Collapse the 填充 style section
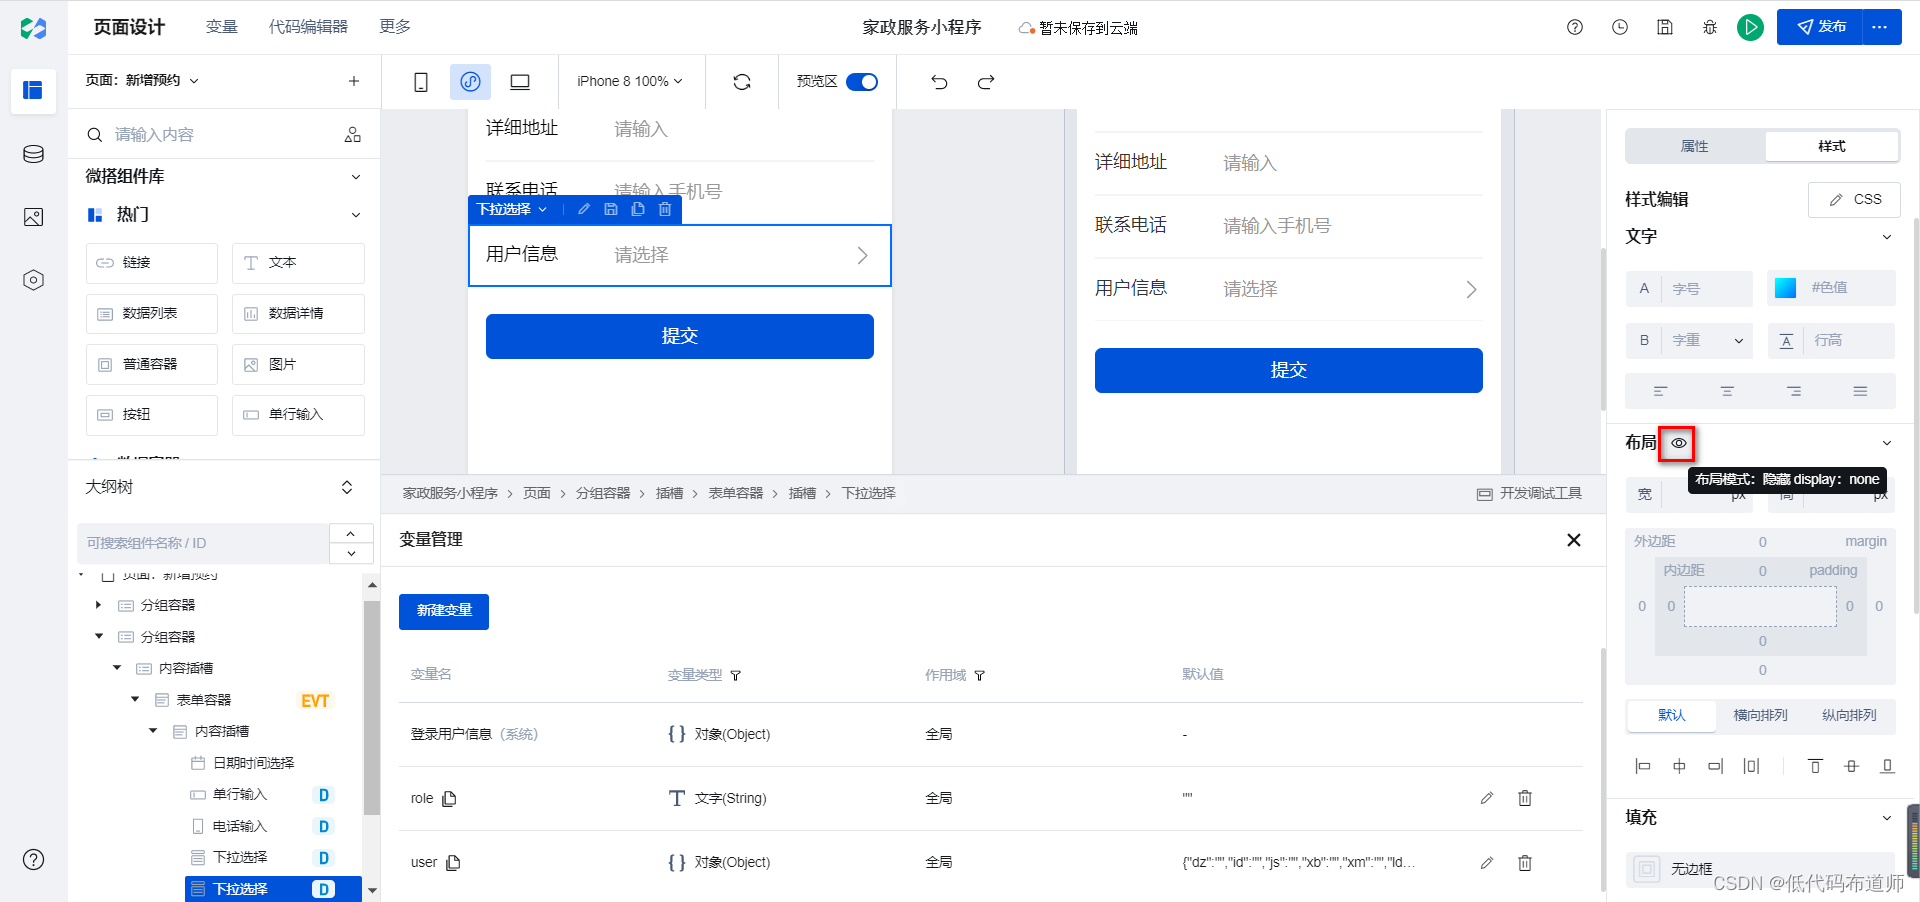This screenshot has width=1920, height=902. click(x=1886, y=818)
